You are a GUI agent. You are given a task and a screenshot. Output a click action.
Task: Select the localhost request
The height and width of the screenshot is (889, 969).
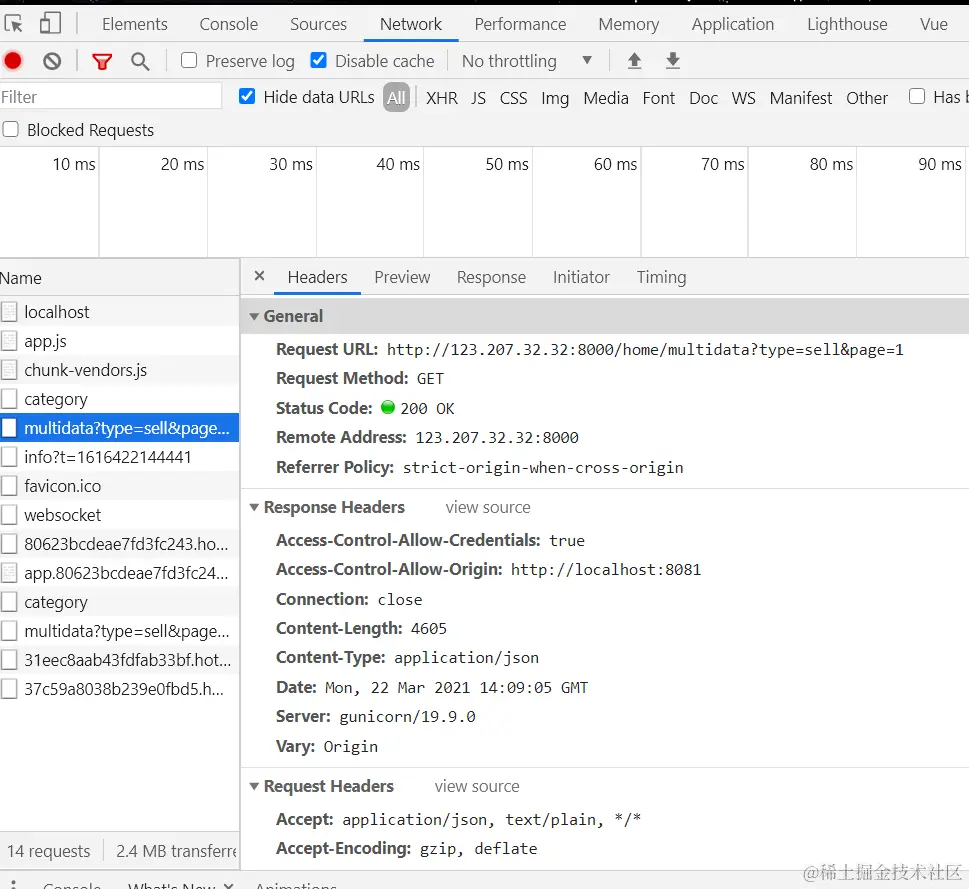(120, 311)
